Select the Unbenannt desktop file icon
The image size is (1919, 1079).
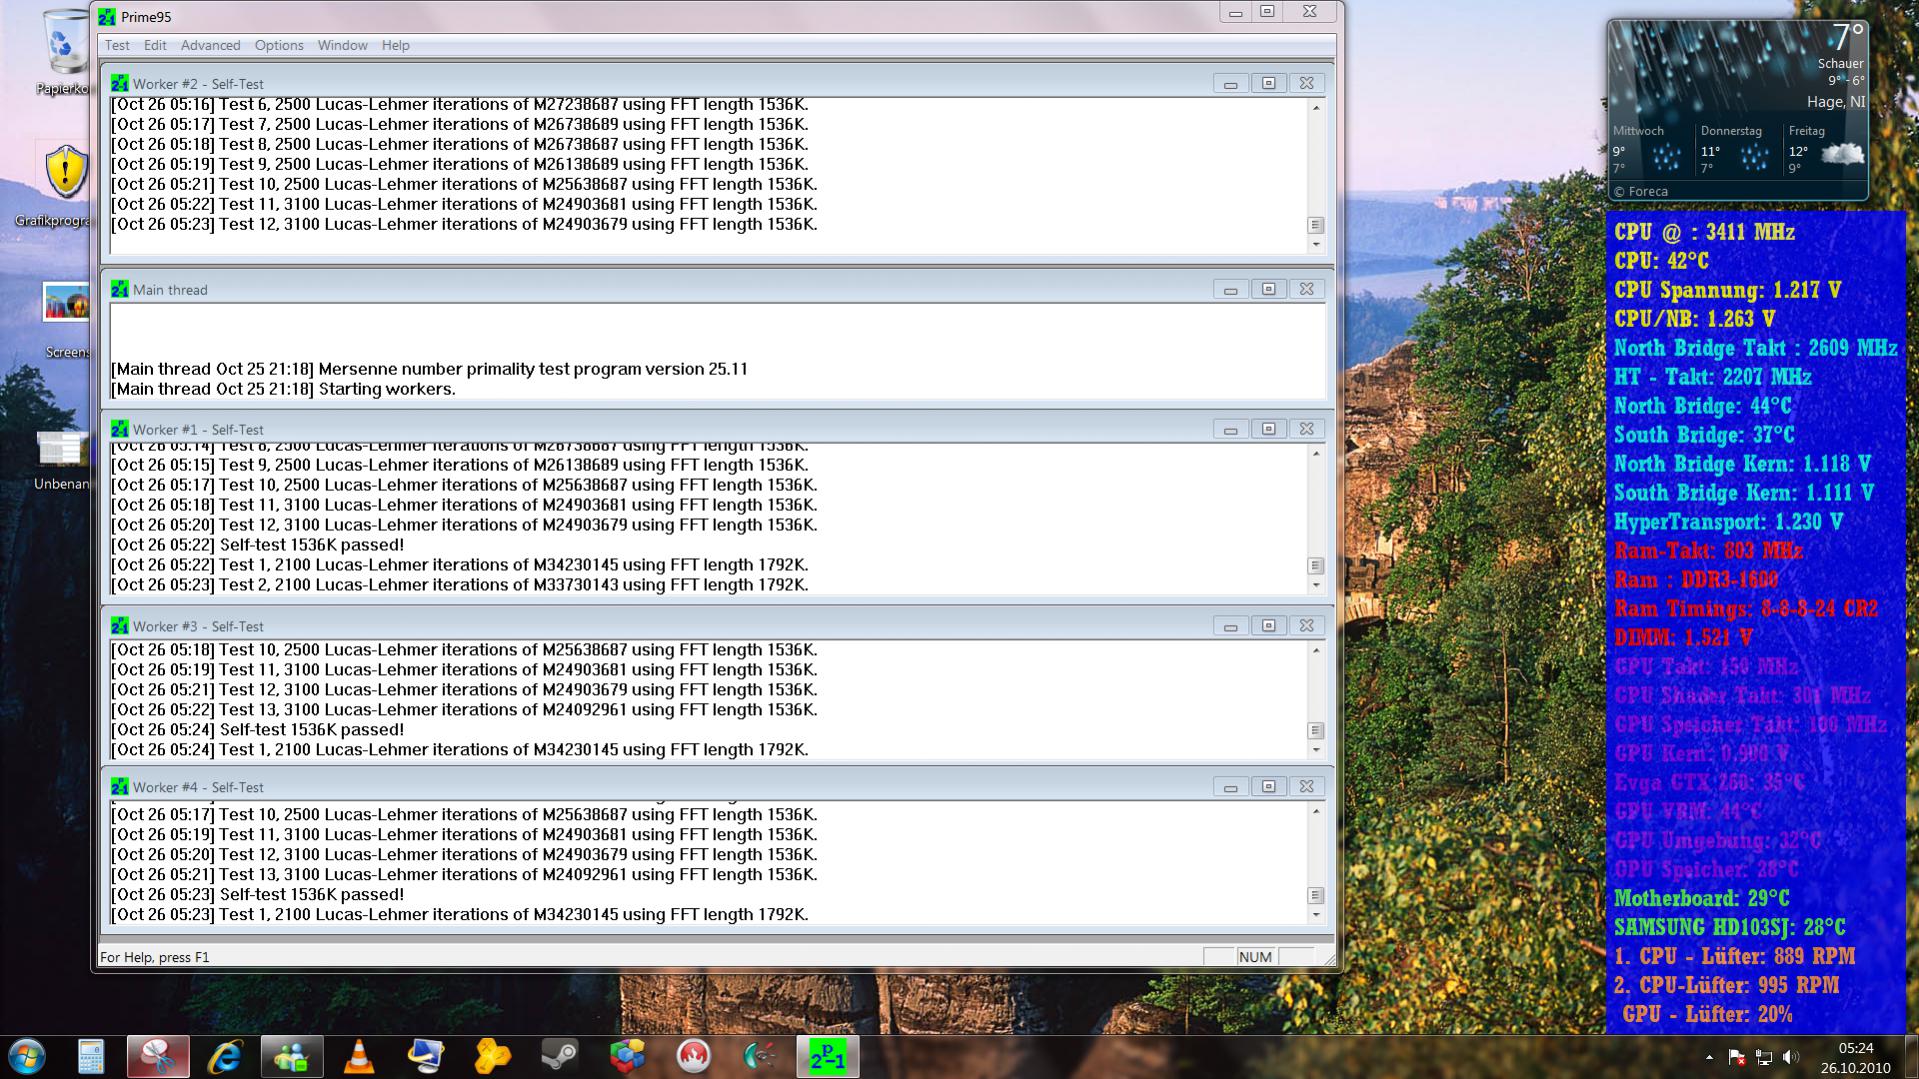click(62, 460)
